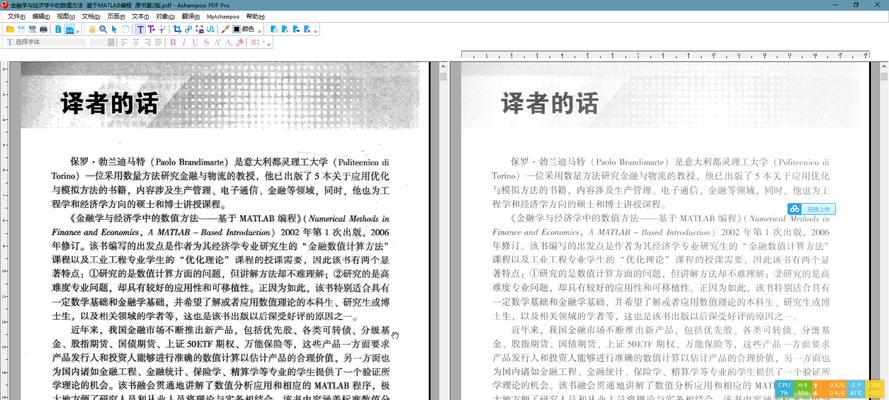Click the font size stepper arrows
Screen dimensions: 889x400
(111, 42)
